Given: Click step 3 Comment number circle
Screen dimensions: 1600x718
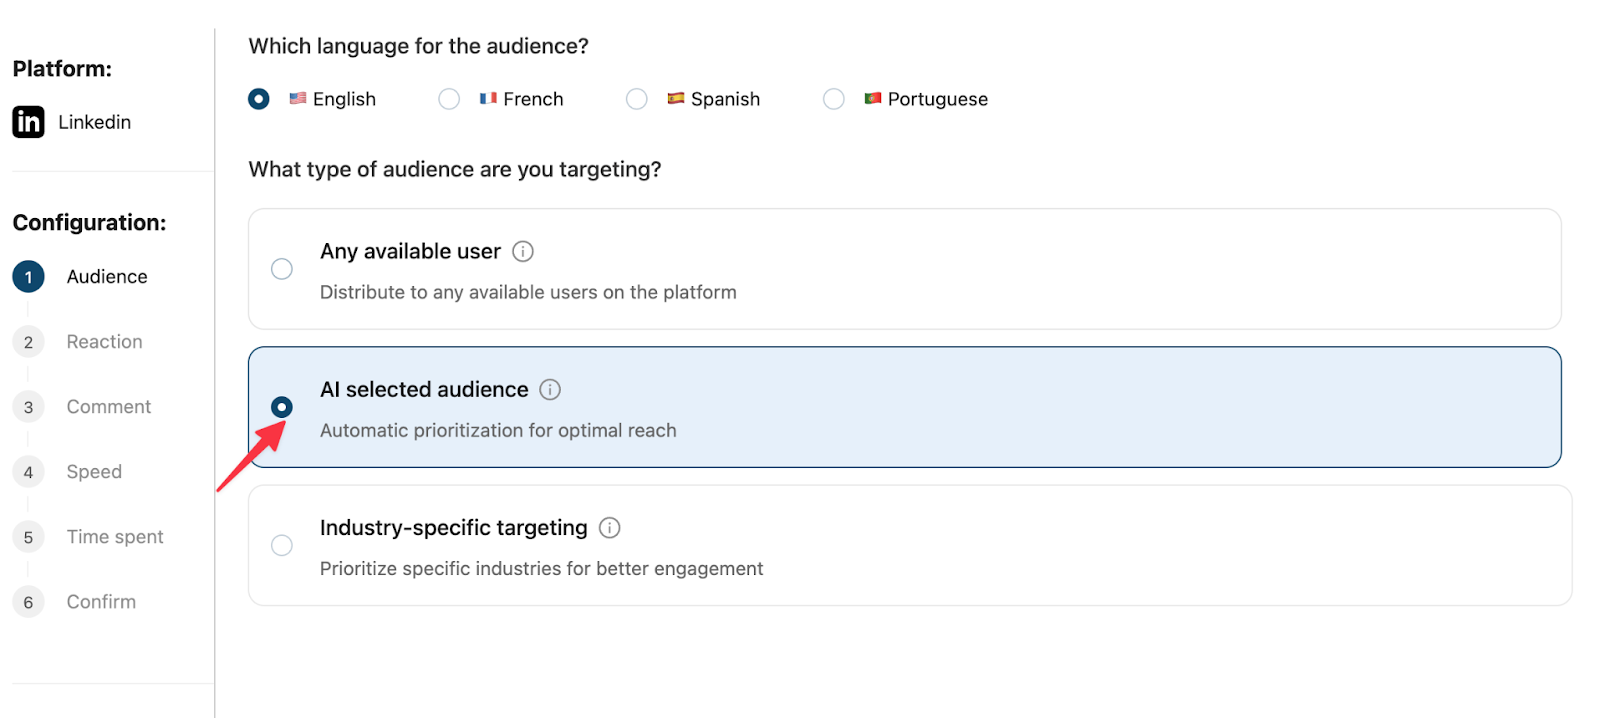Looking at the screenshot, I should click(28, 407).
